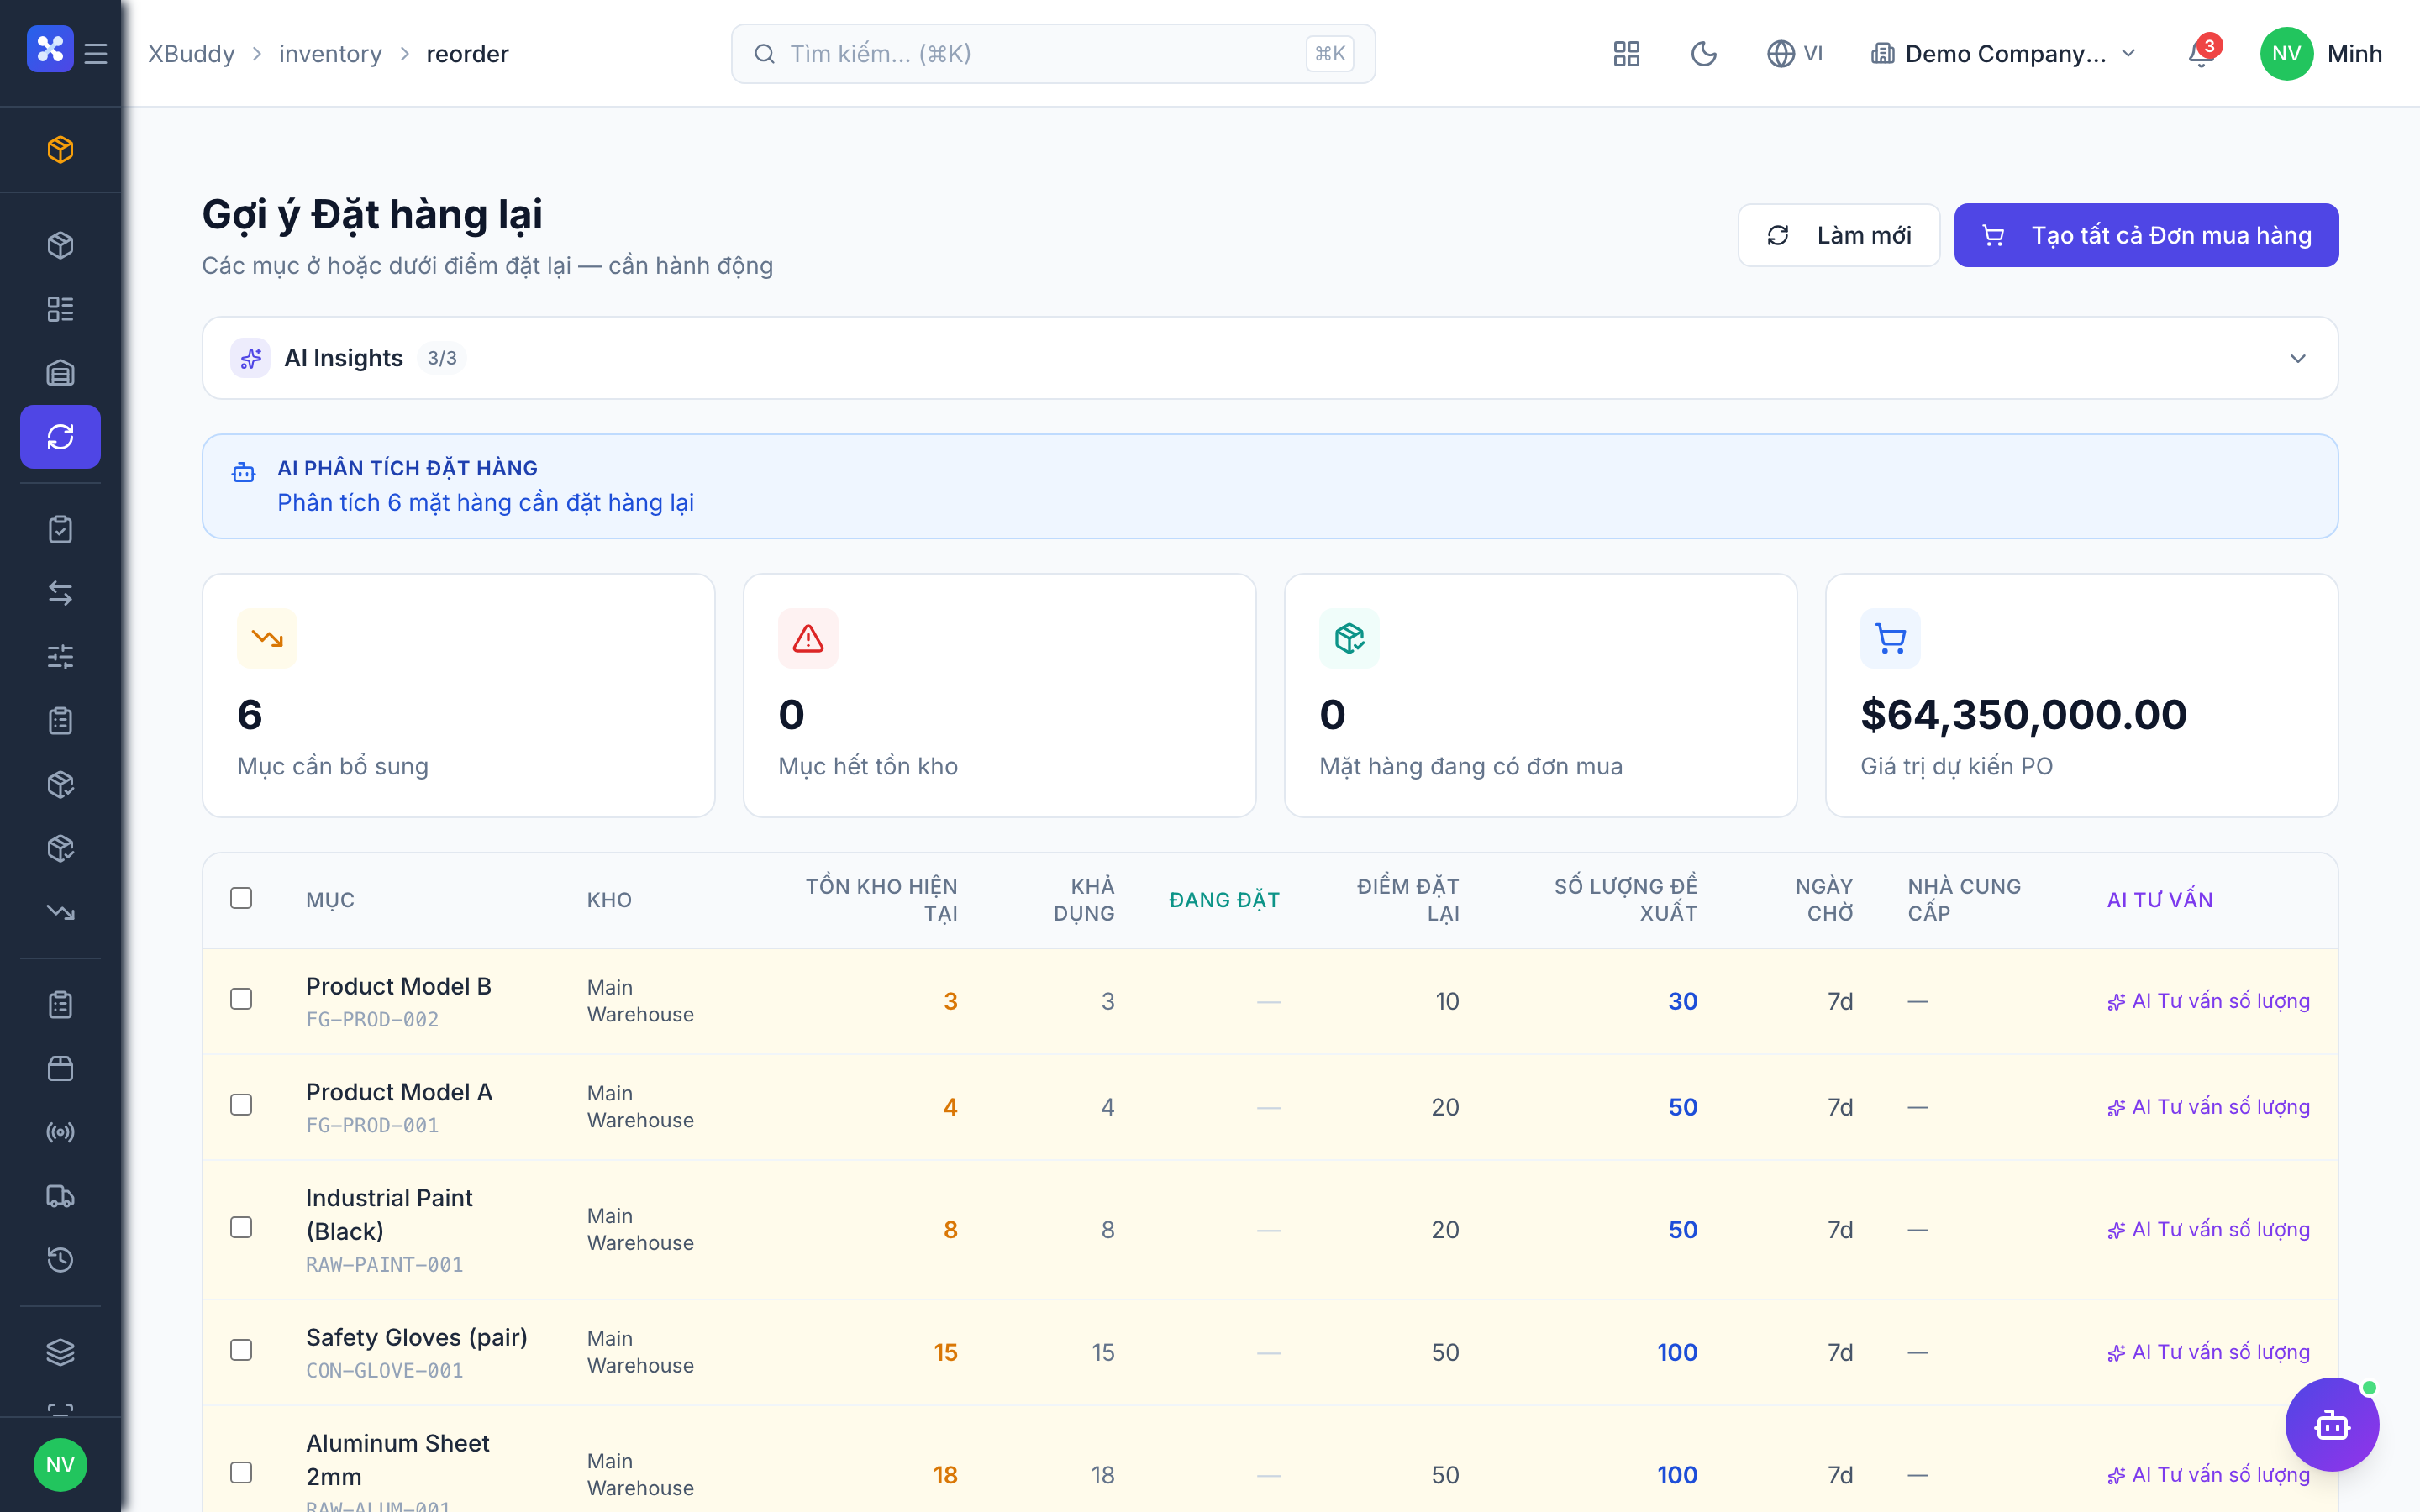Toggle the select-all checkbox in table header
Screen dimensions: 2420x1512
click(x=241, y=898)
